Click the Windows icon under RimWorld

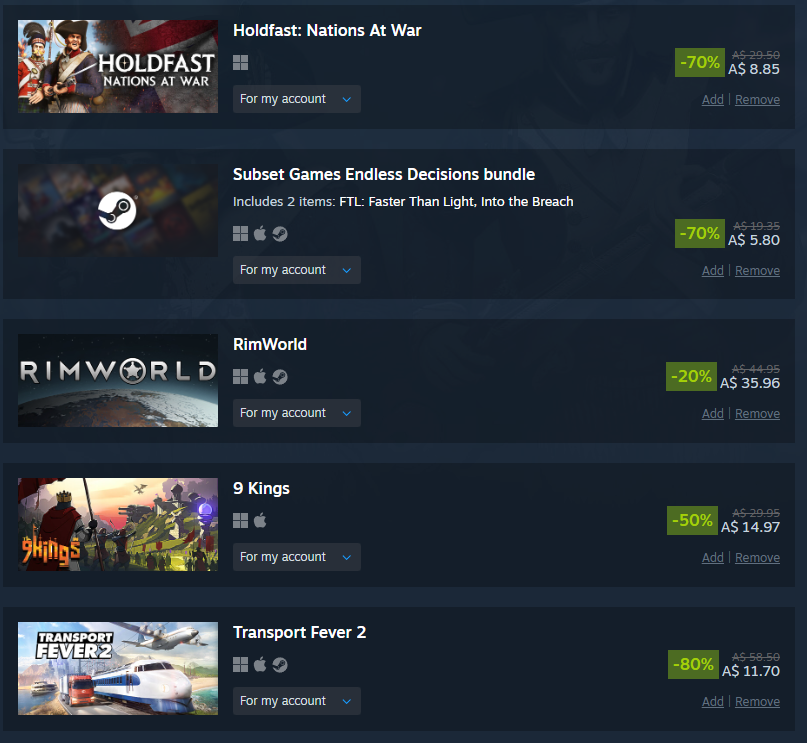240,377
